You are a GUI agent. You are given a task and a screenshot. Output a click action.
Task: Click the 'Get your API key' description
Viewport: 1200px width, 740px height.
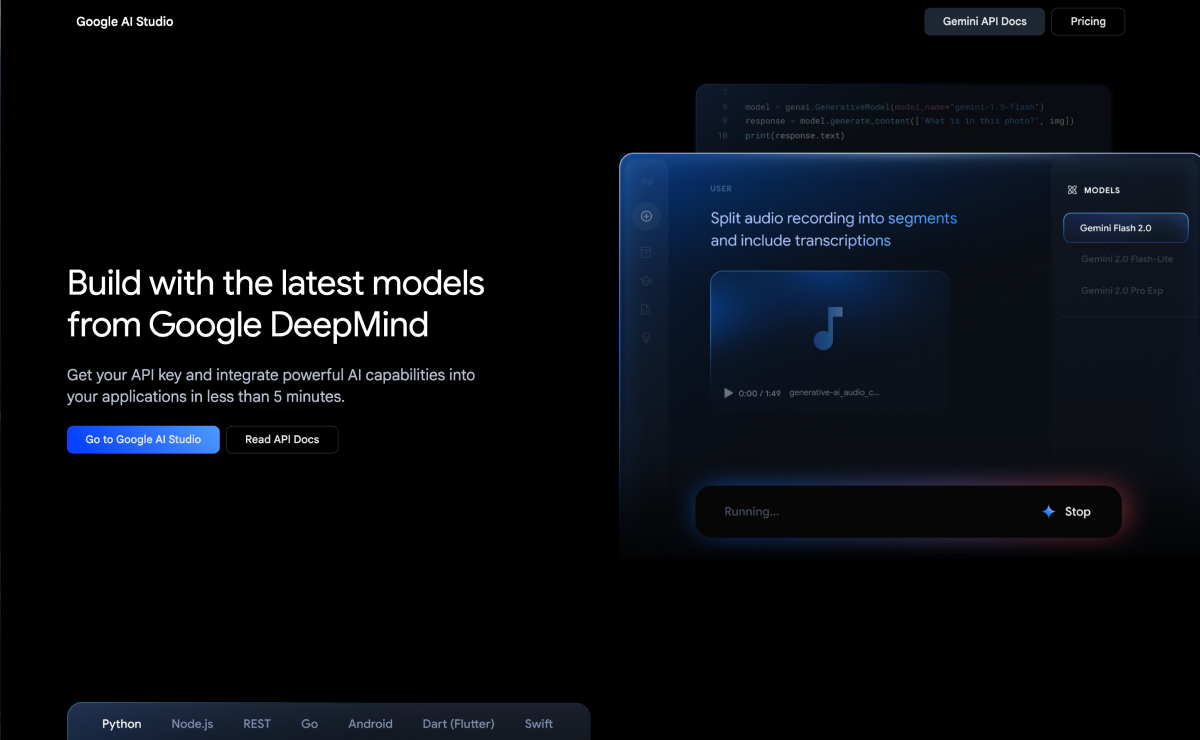coord(271,385)
